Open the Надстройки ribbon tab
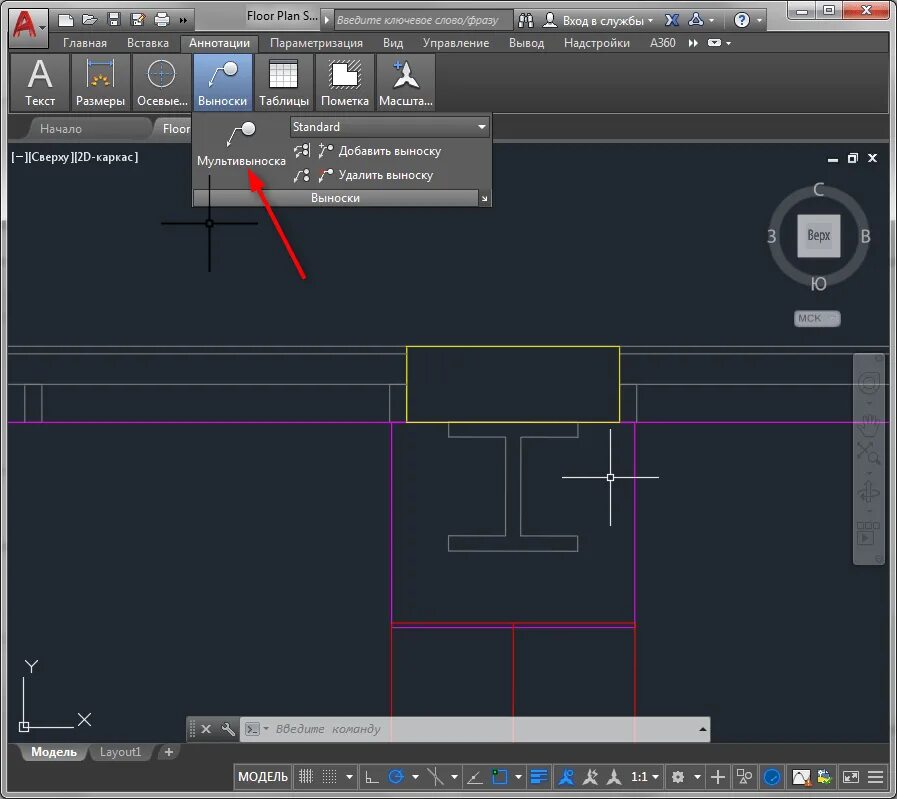Viewport: 897px width, 799px height. pyautogui.click(x=596, y=43)
